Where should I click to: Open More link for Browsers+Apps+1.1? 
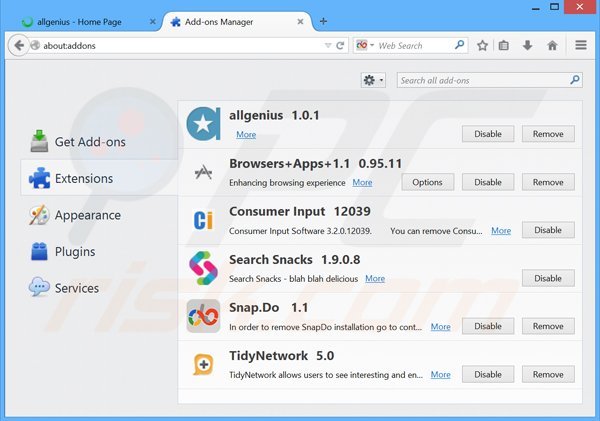(x=362, y=183)
